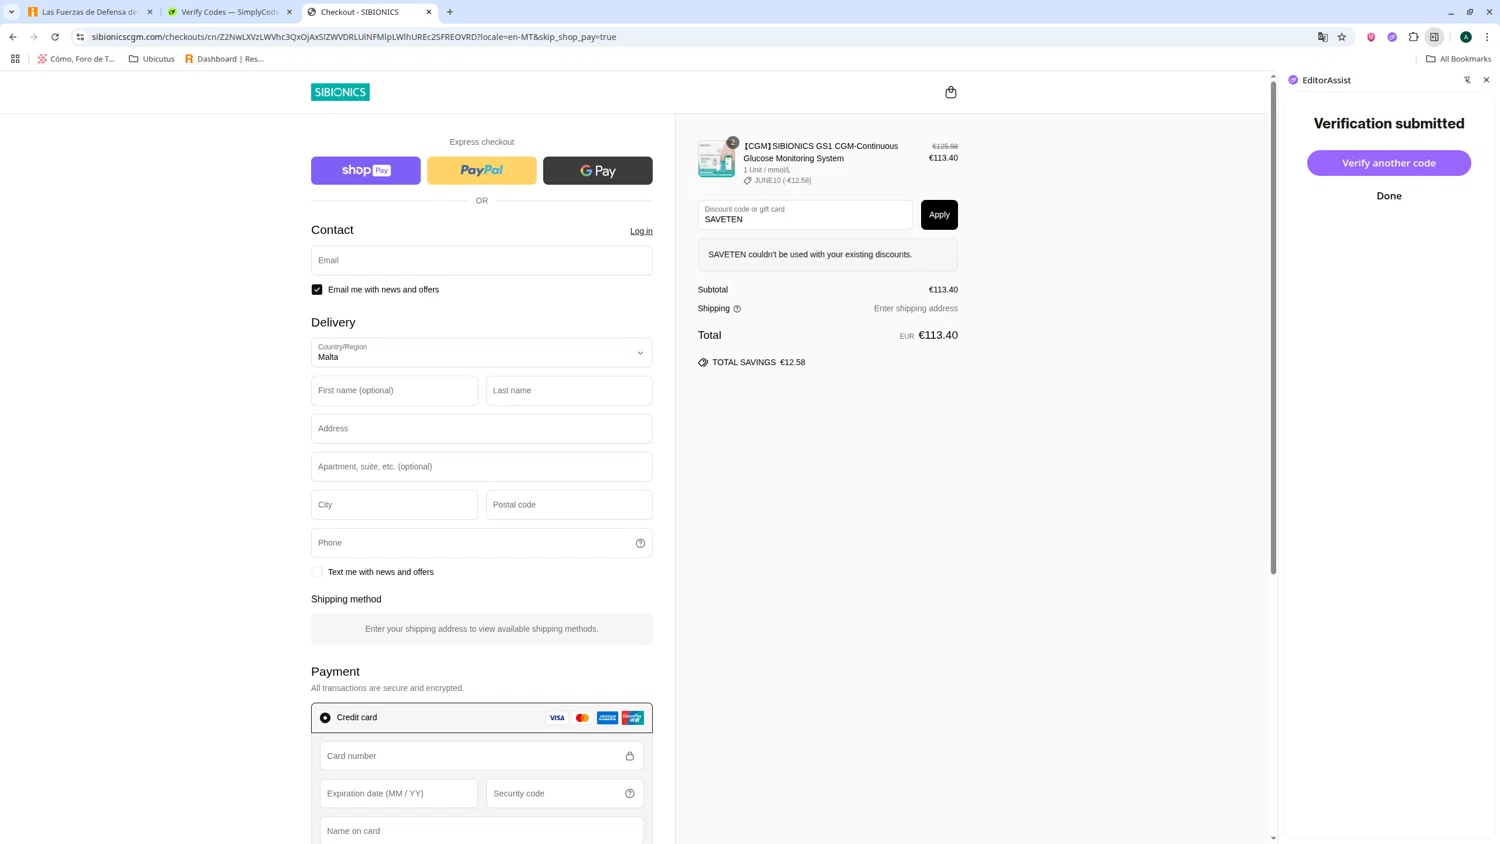Open the Cómo, Foro de T... bookmark
This screenshot has height=844, width=1500.
click(76, 59)
